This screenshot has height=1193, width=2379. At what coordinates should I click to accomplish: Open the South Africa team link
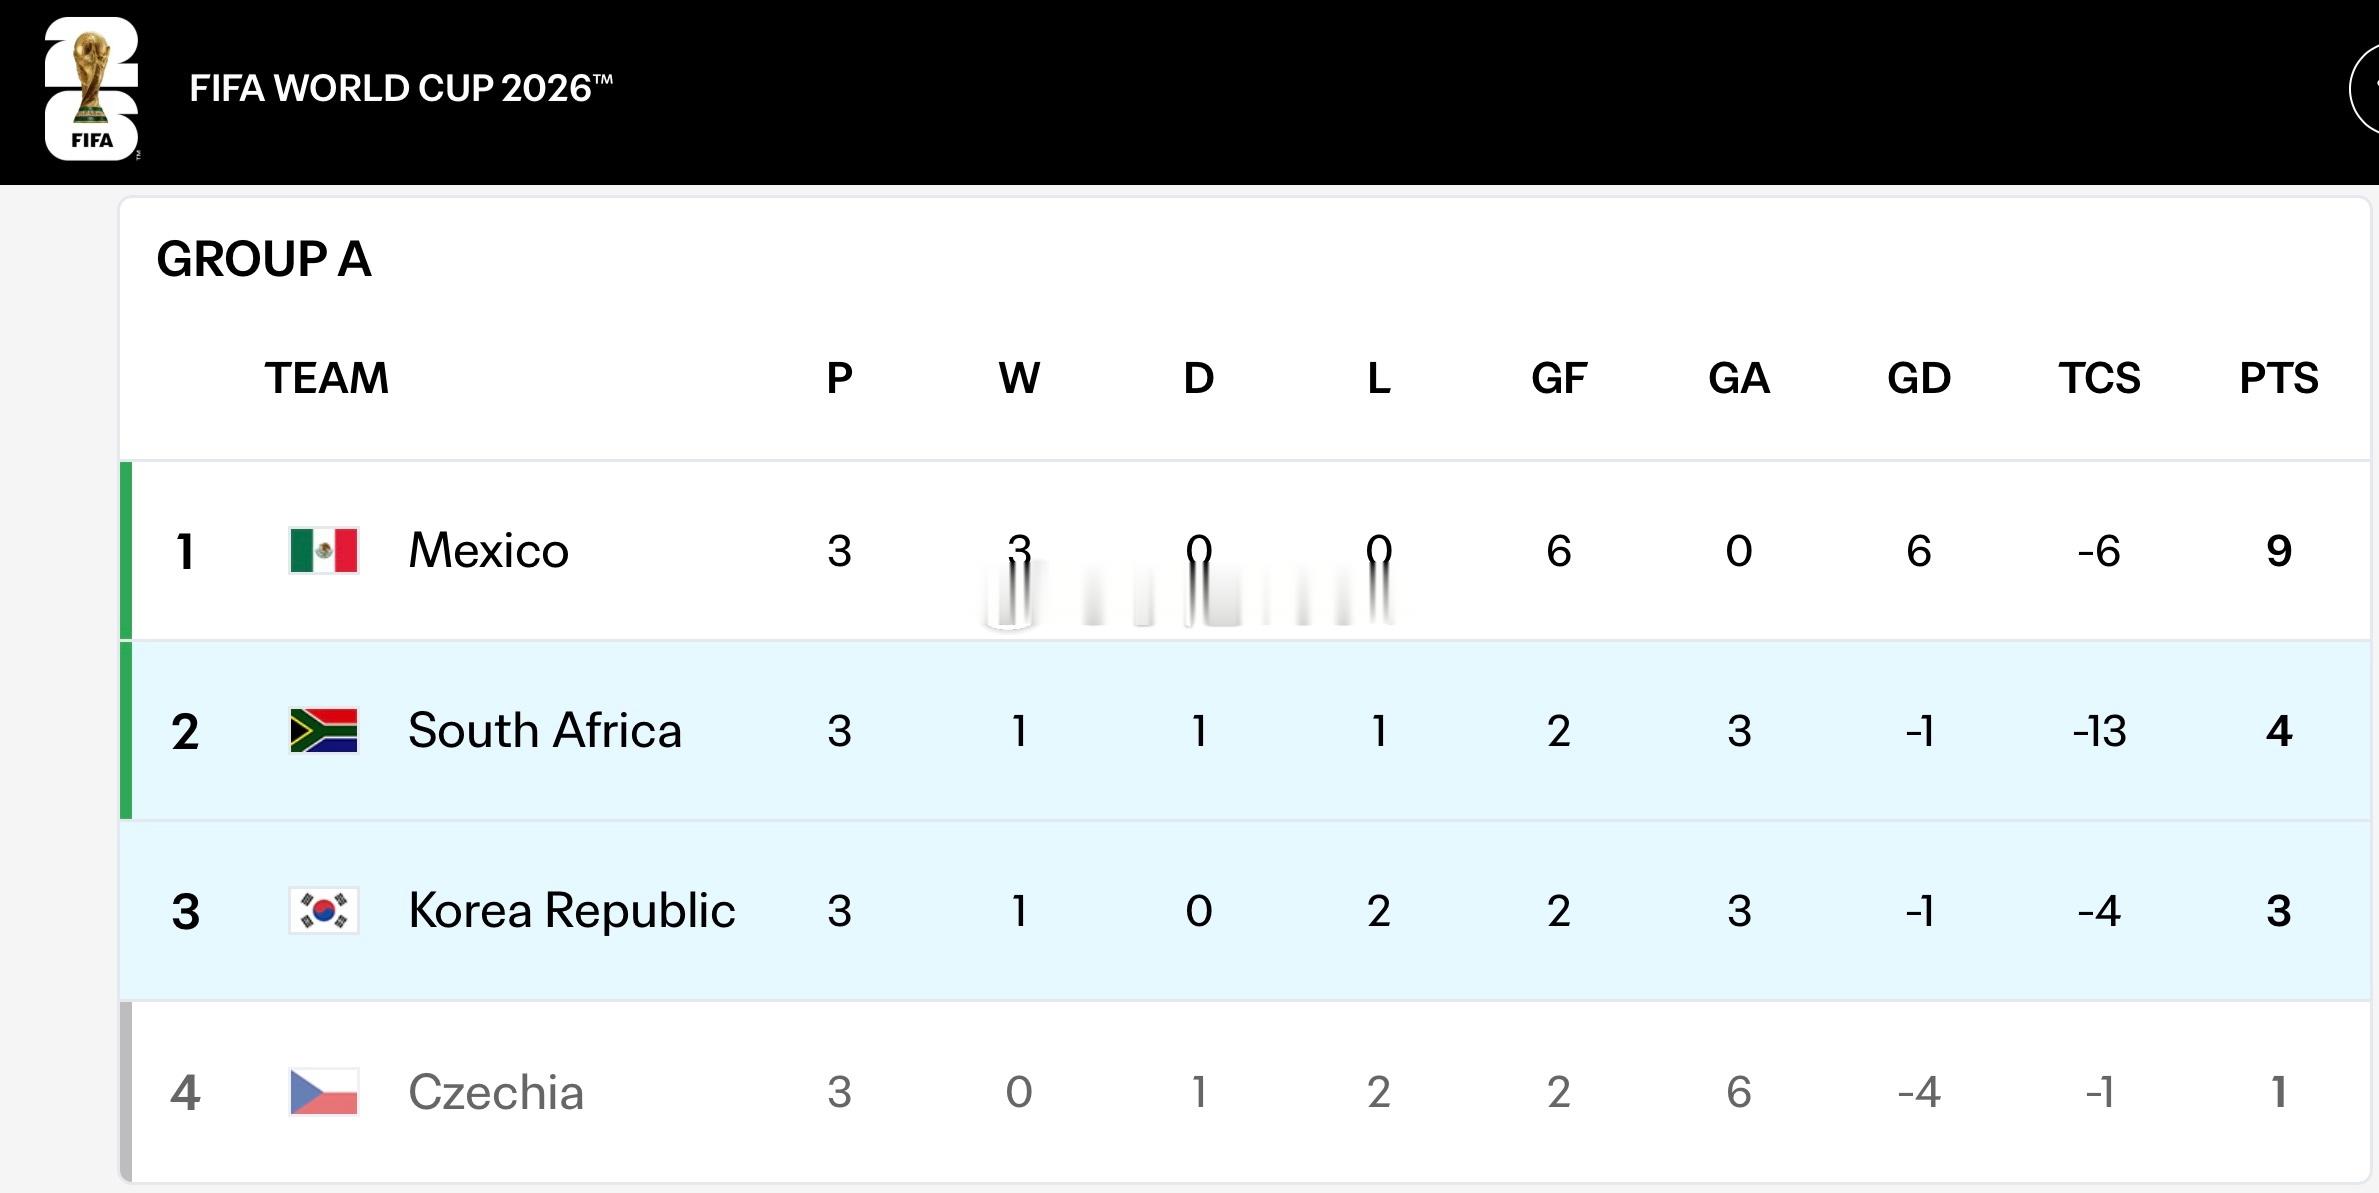pyautogui.click(x=545, y=730)
